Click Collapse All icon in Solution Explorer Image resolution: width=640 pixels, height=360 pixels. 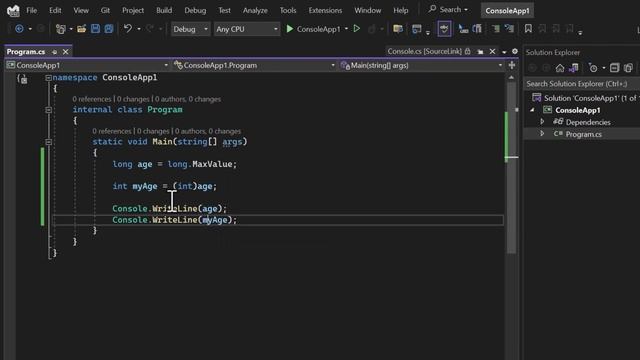coord(614,68)
